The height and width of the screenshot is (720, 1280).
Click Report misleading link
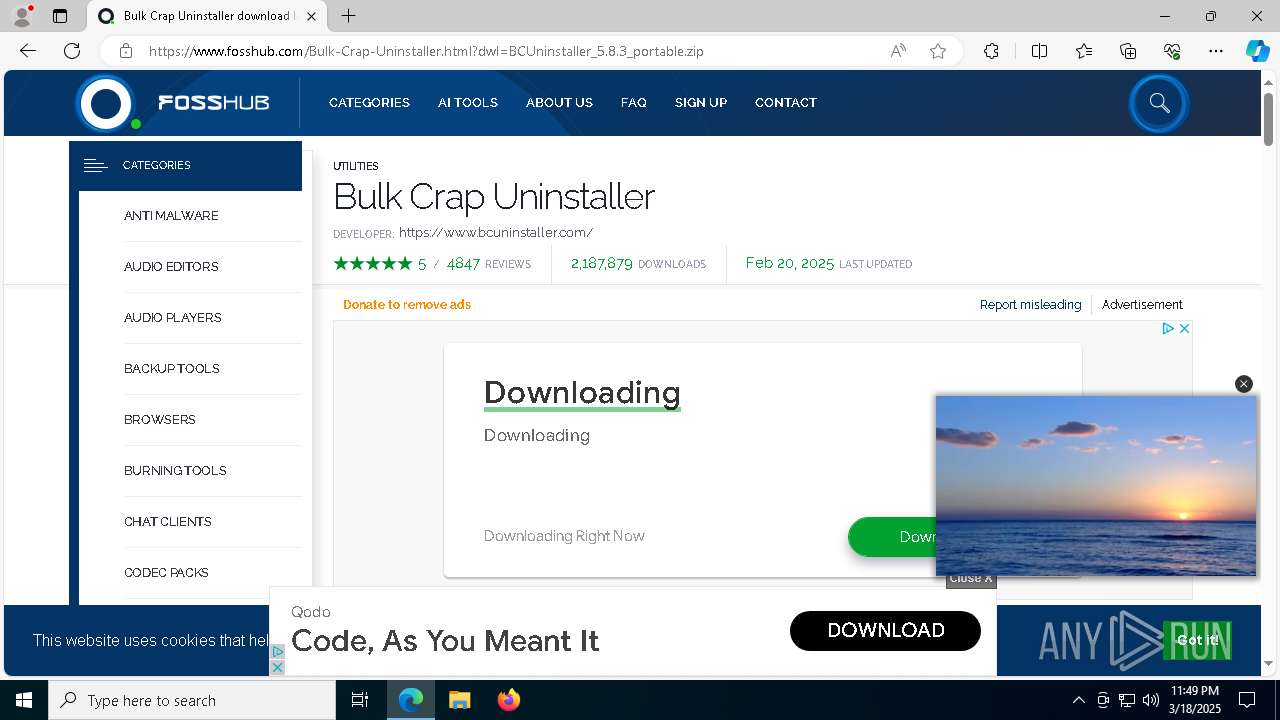point(1030,305)
